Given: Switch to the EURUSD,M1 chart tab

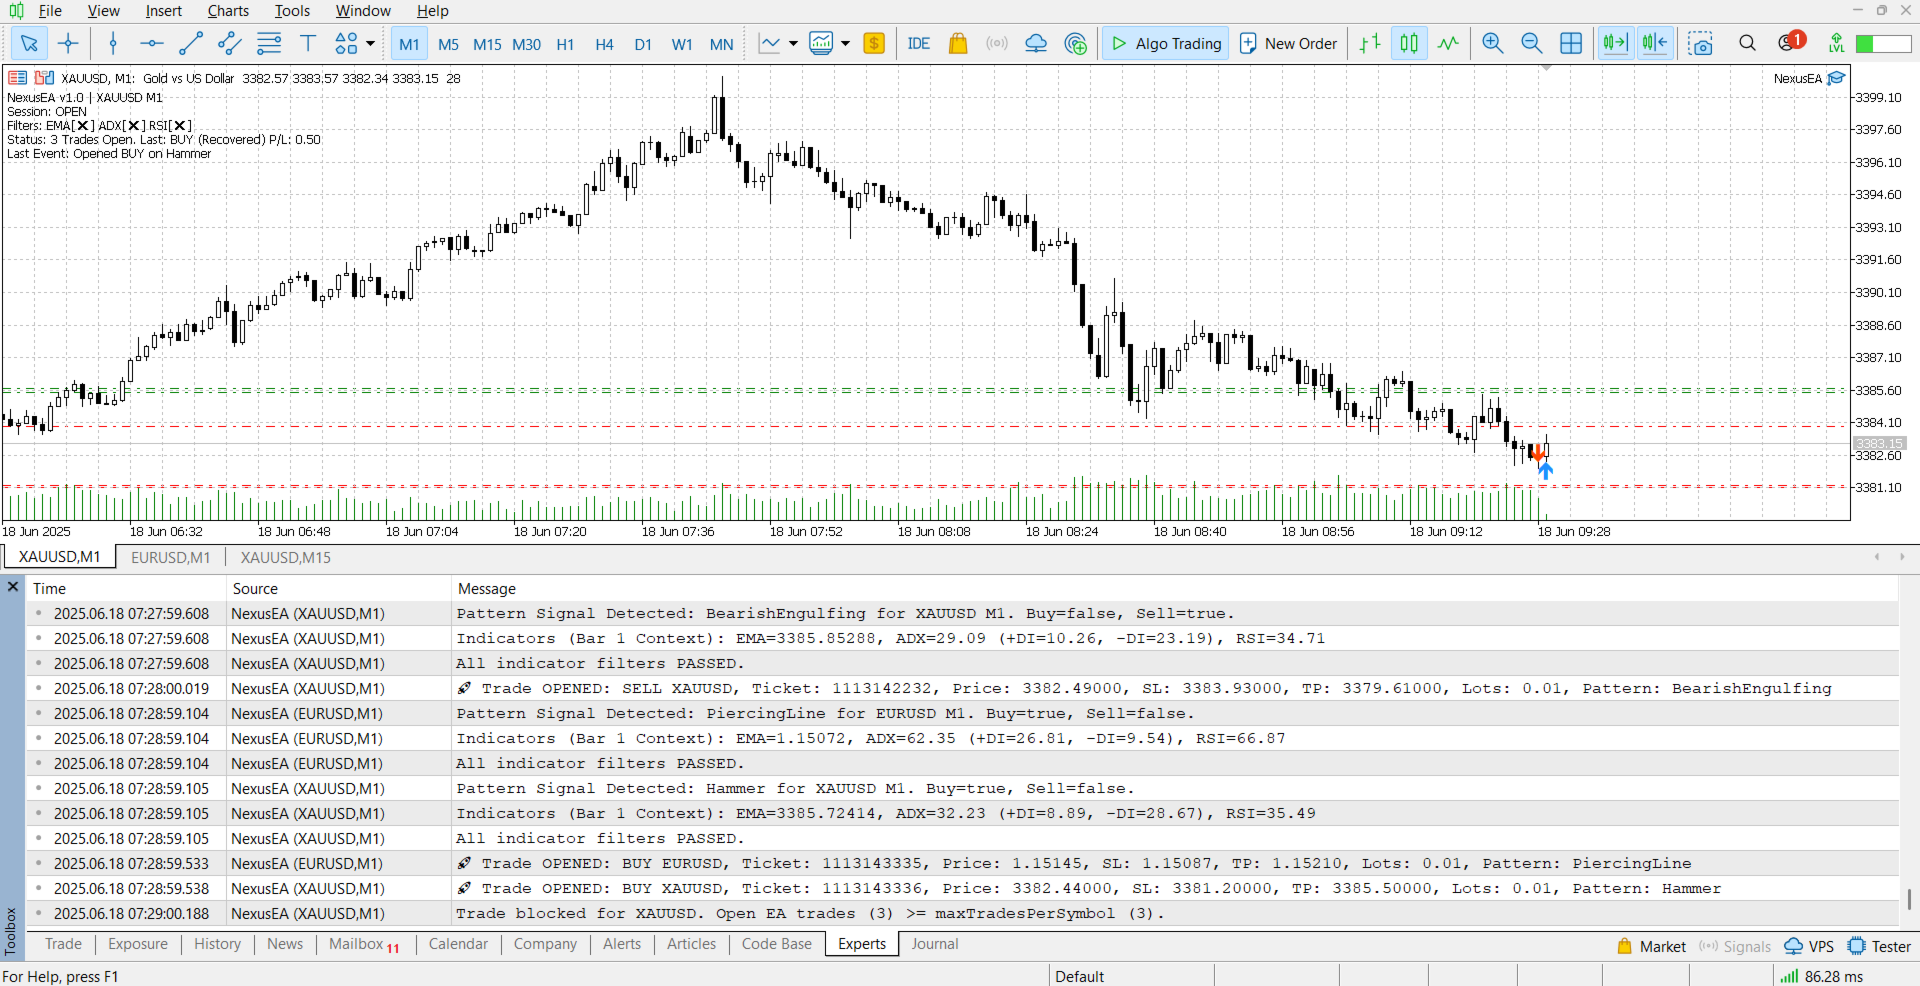Looking at the screenshot, I should tap(170, 557).
